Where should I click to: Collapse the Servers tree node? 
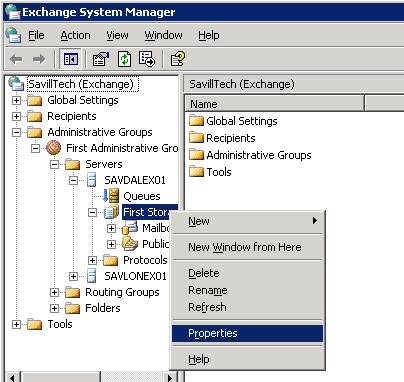tap(54, 164)
